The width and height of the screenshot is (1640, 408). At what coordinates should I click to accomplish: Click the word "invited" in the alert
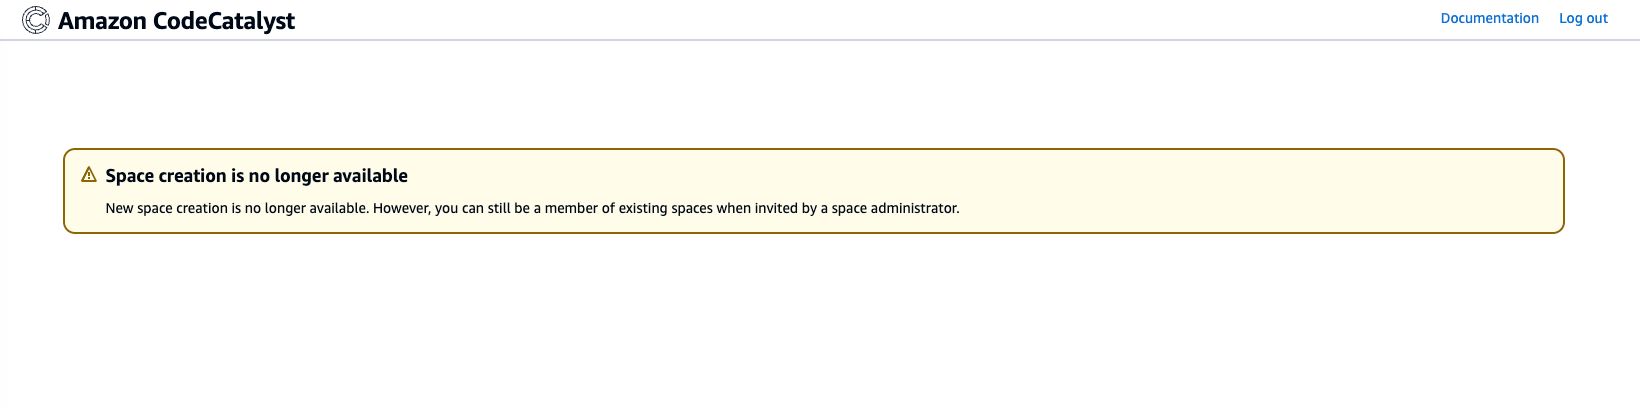pyautogui.click(x=773, y=208)
